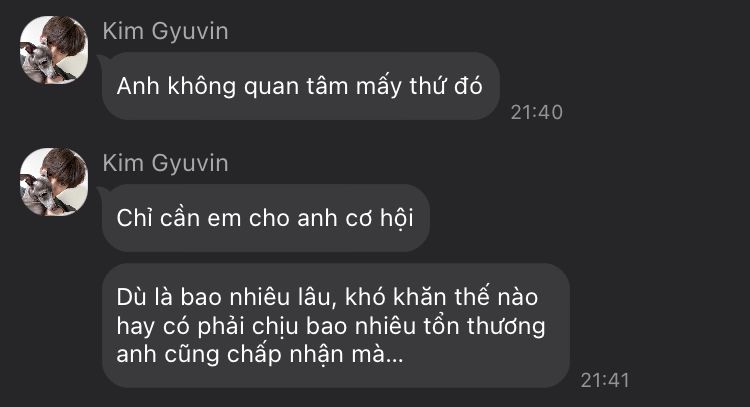Select the three-line "Dù là bao nhiêu lâu" bubble
Viewport: 750px width, 407px height.
[x=336, y=326]
